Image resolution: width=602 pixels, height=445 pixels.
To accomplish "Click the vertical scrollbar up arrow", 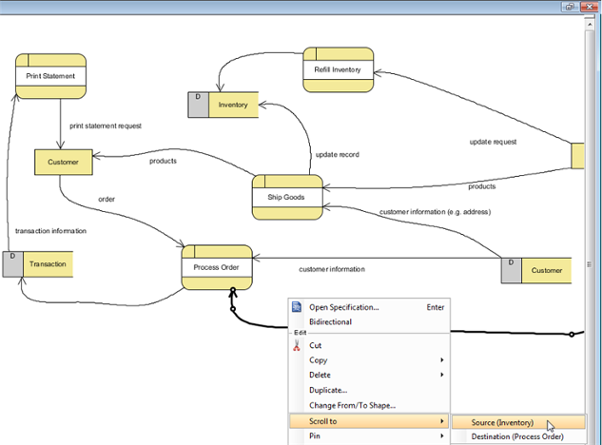I will click(x=590, y=24).
